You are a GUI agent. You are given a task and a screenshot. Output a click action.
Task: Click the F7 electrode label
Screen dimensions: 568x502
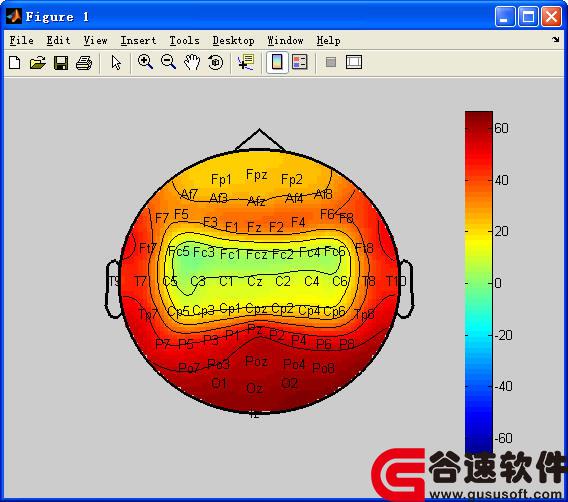[162, 218]
